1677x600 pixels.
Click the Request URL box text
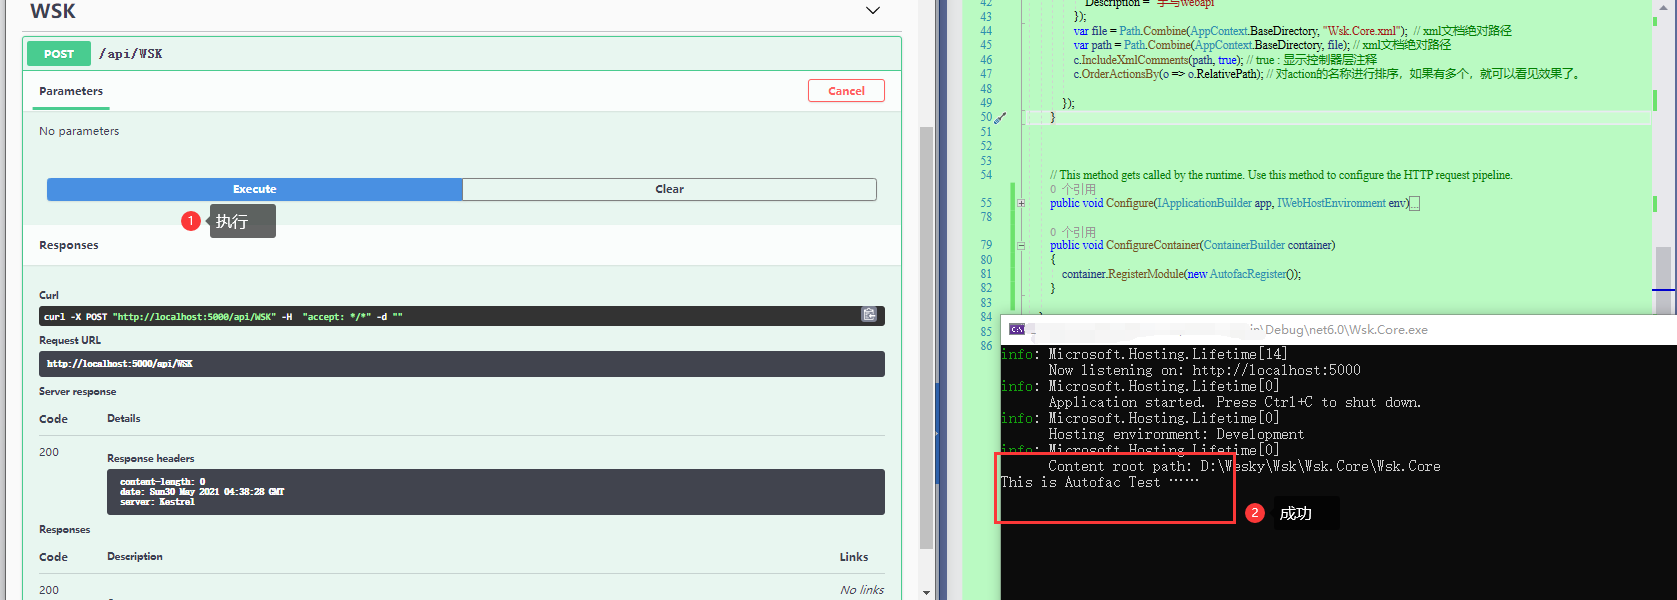click(120, 364)
